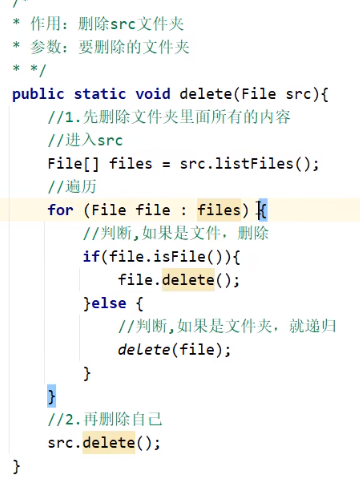
Task: Click the final closing brace of the method
Action: [16, 466]
